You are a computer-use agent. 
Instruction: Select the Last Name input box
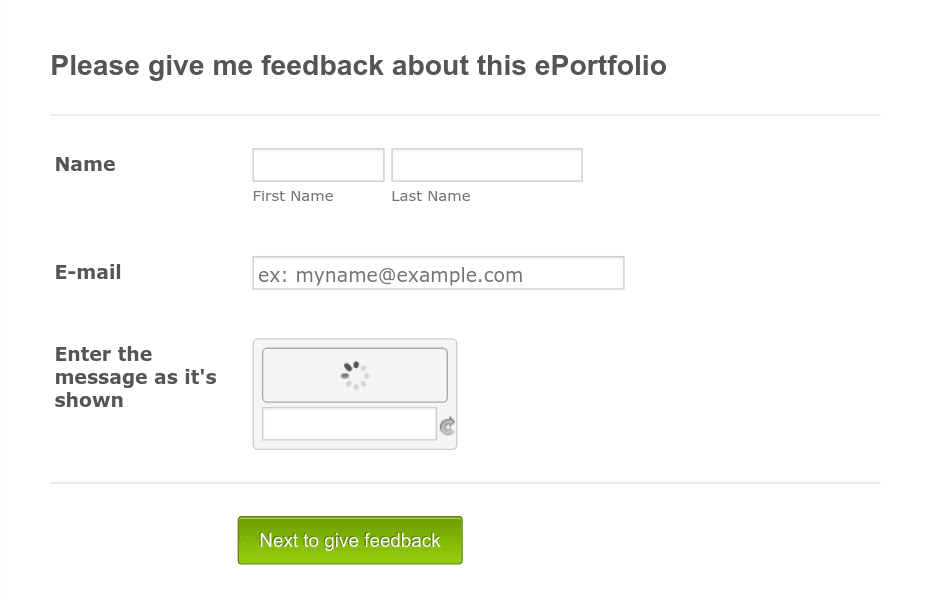[x=486, y=164]
